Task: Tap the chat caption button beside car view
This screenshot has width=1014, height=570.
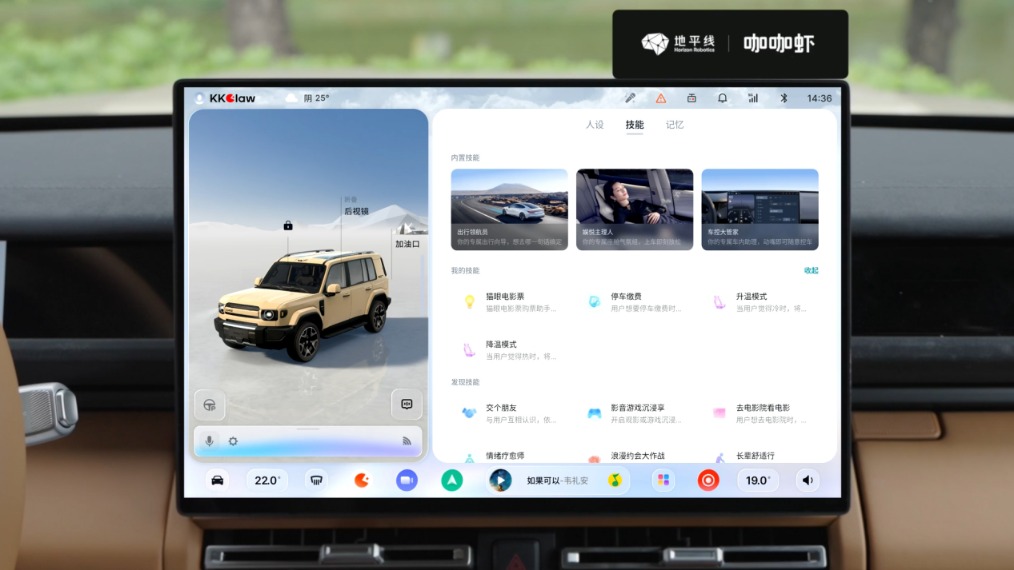Action: (x=407, y=404)
